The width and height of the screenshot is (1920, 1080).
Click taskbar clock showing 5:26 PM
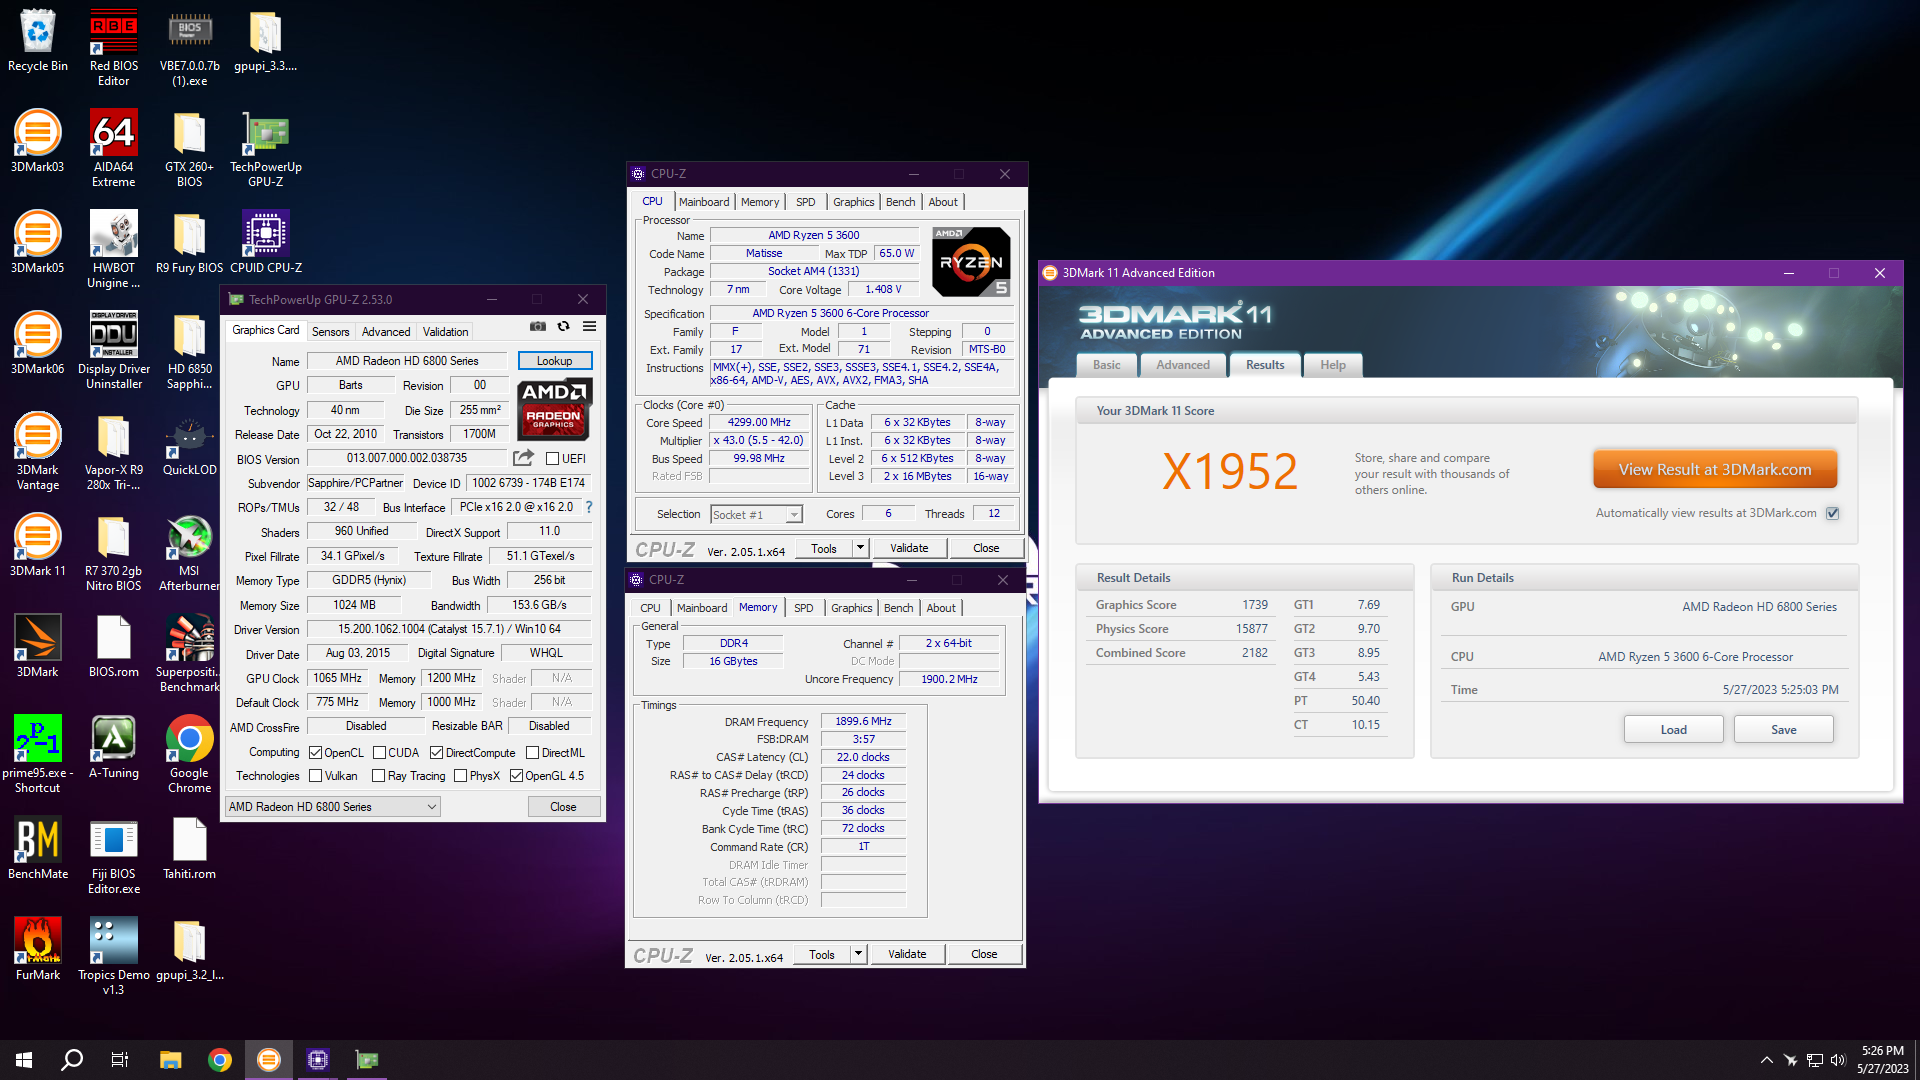[1882, 1060]
